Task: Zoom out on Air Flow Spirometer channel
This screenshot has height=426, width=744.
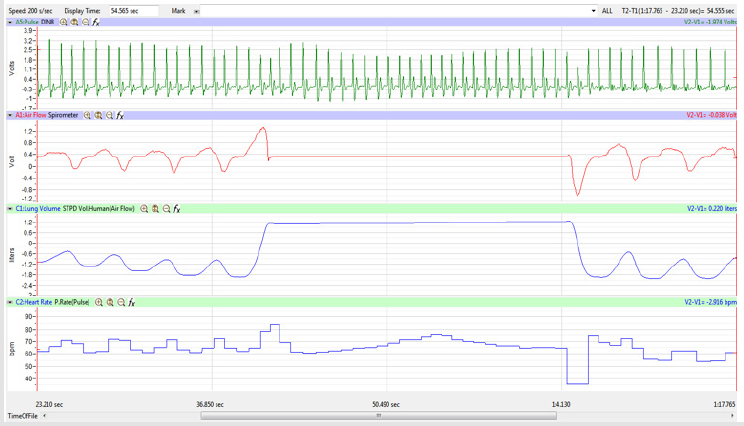Action: tap(109, 116)
